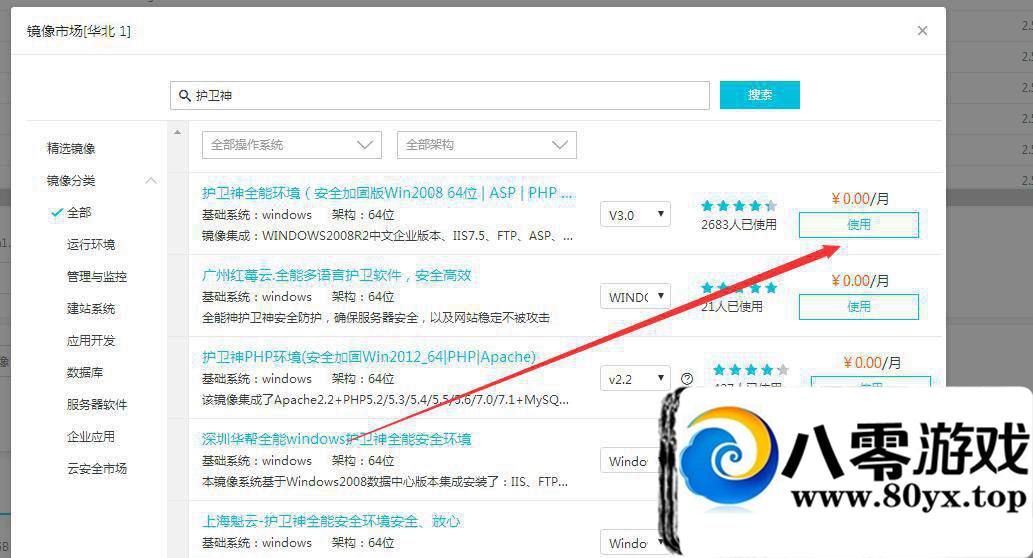The height and width of the screenshot is (558, 1033).
Task: Close the 镜像市场 dialog with the X
Action: 922,30
